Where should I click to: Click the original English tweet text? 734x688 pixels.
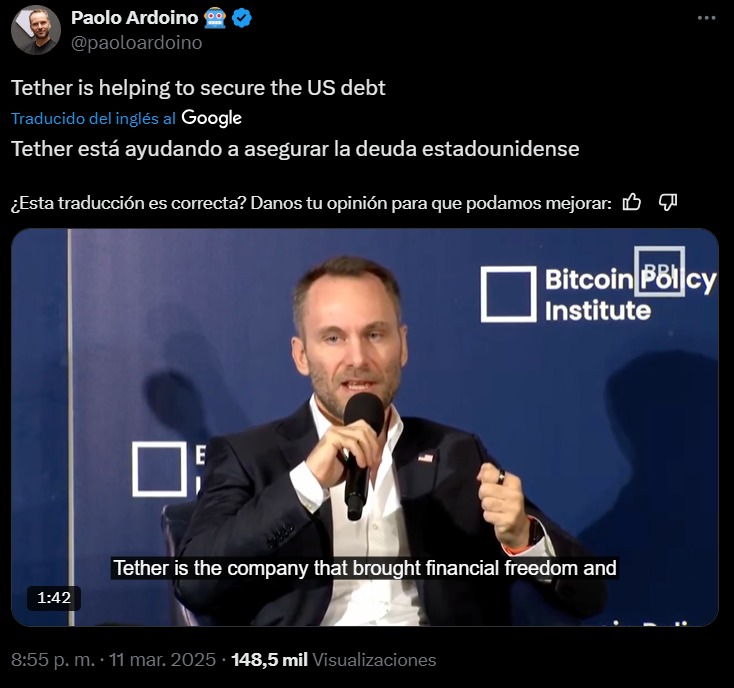point(198,88)
